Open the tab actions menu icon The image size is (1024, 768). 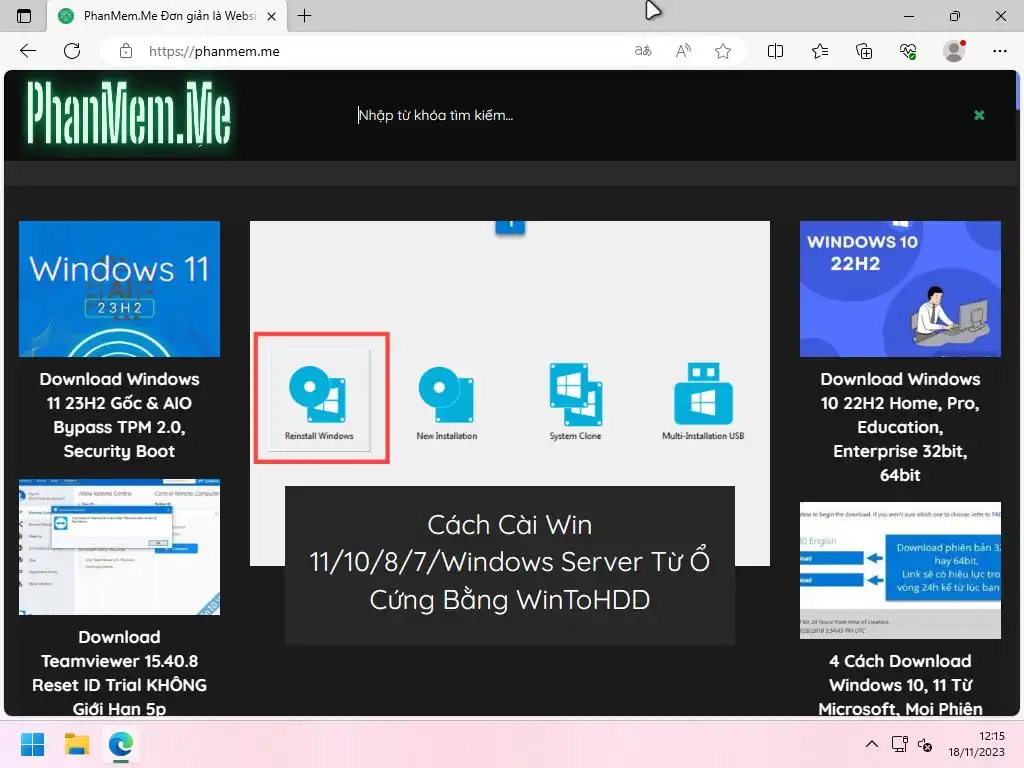click(x=24, y=16)
